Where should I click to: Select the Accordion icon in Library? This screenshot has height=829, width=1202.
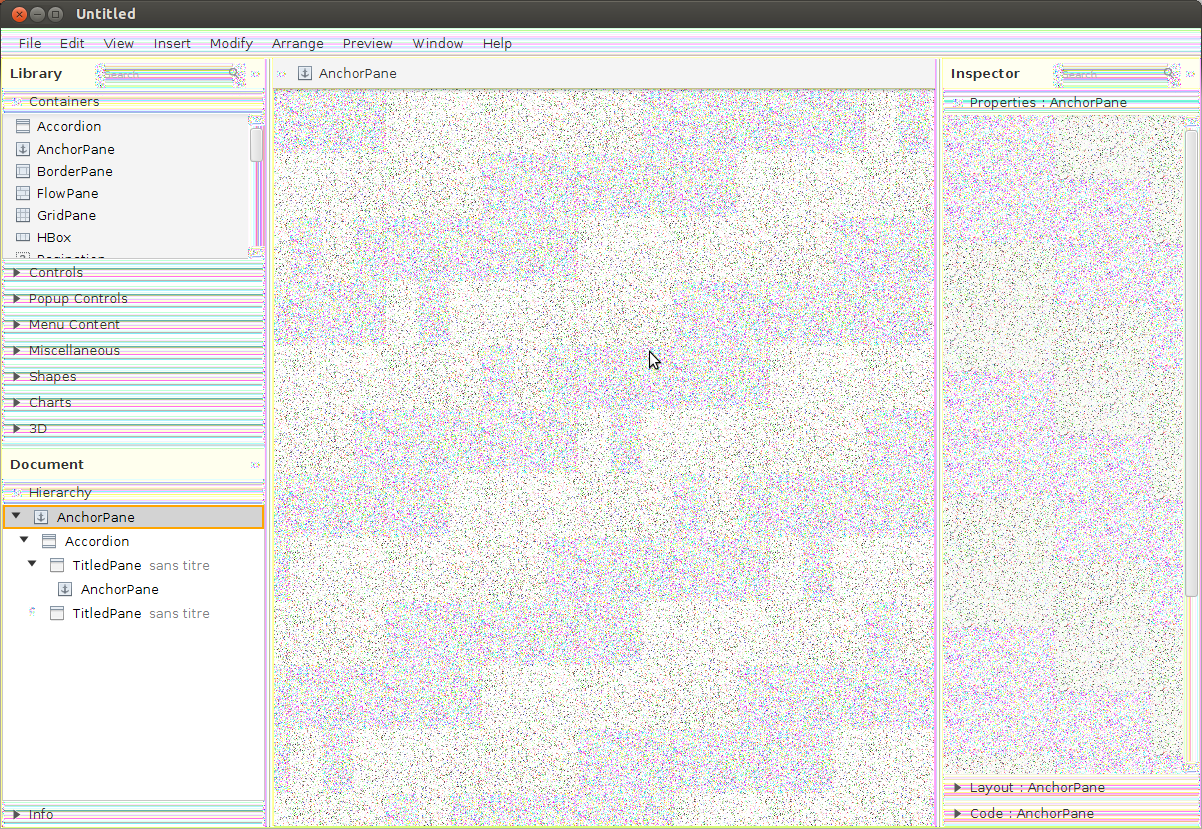[24, 126]
